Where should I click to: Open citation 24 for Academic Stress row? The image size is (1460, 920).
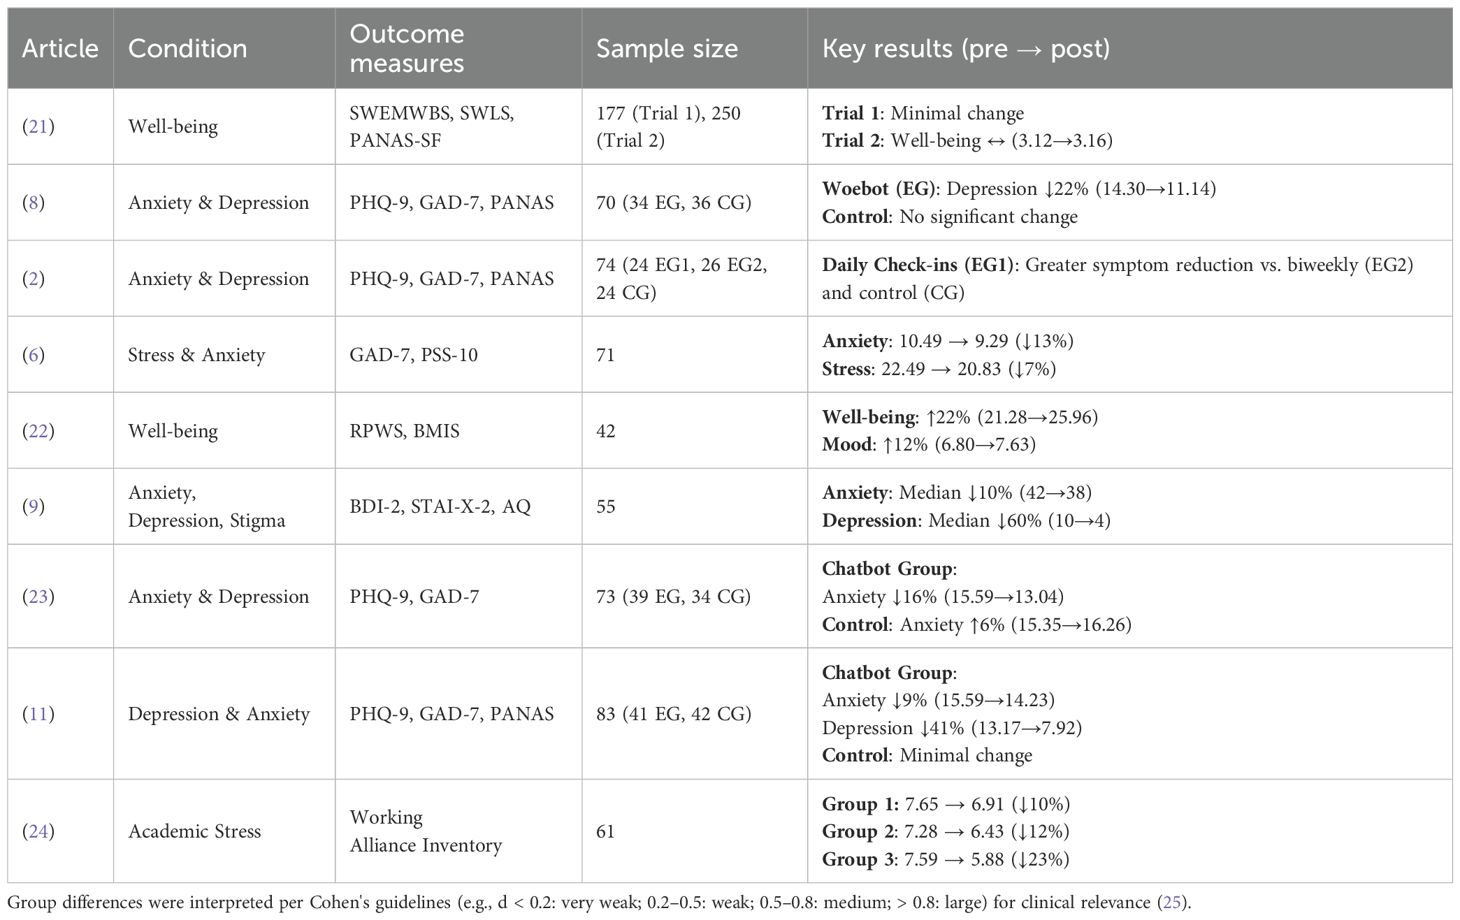click(38, 832)
